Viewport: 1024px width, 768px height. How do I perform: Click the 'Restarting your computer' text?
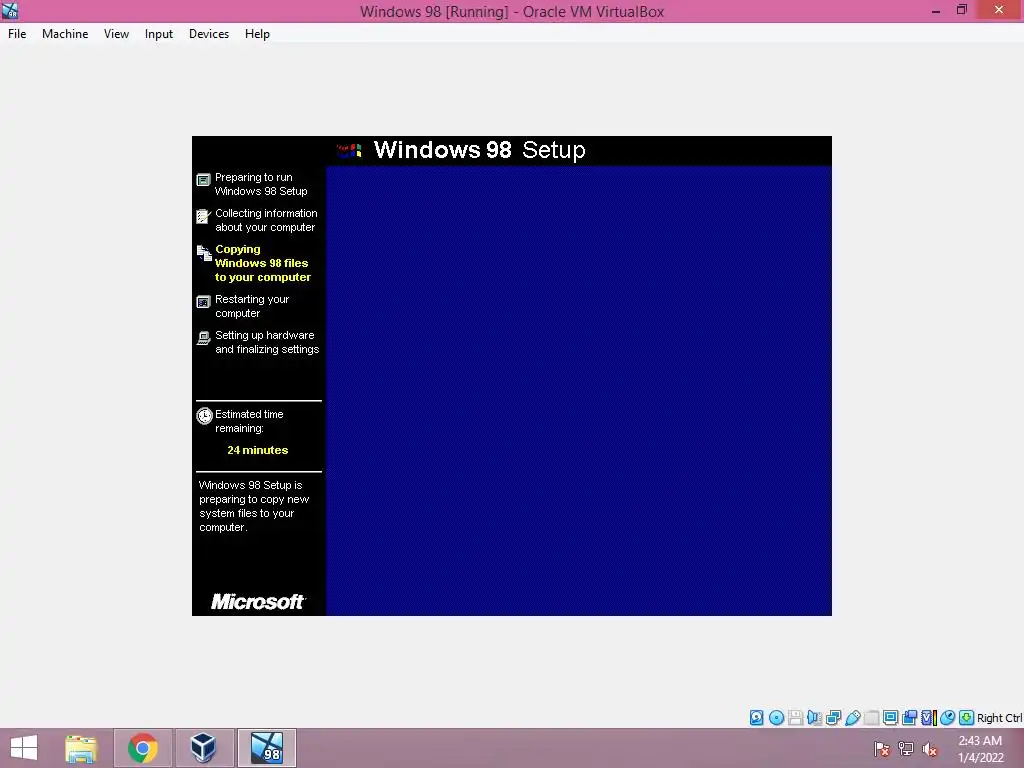[x=252, y=306]
